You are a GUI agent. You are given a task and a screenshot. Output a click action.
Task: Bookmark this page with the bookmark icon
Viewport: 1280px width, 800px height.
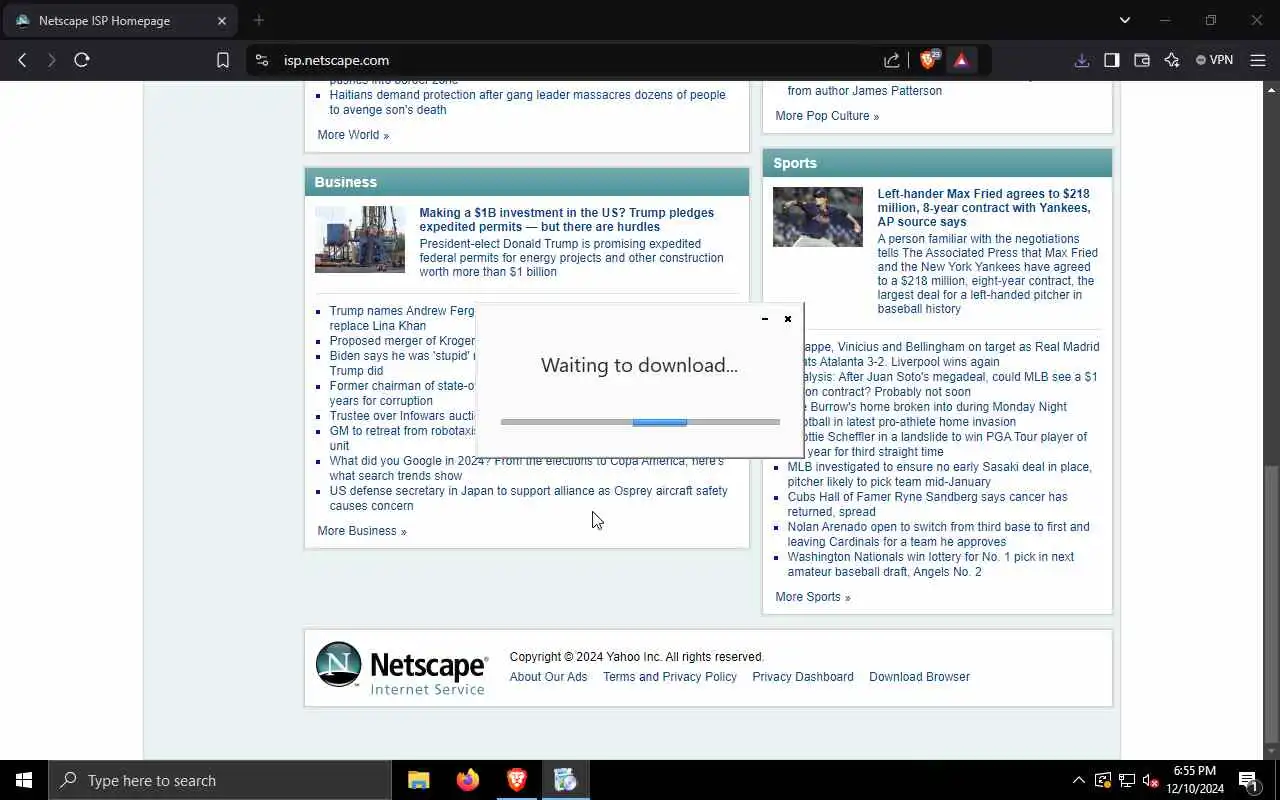click(223, 60)
